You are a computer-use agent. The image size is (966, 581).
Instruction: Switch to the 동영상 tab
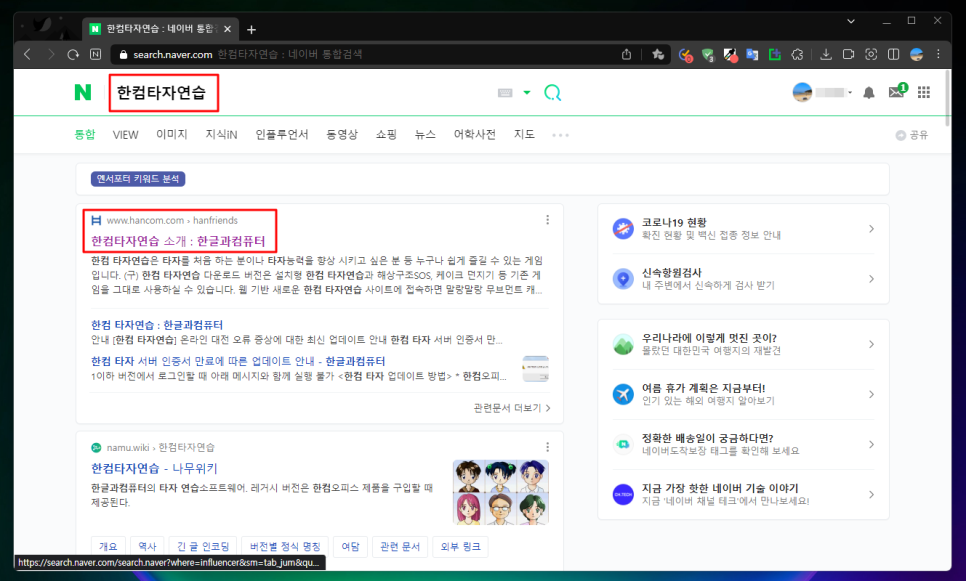pos(342,134)
